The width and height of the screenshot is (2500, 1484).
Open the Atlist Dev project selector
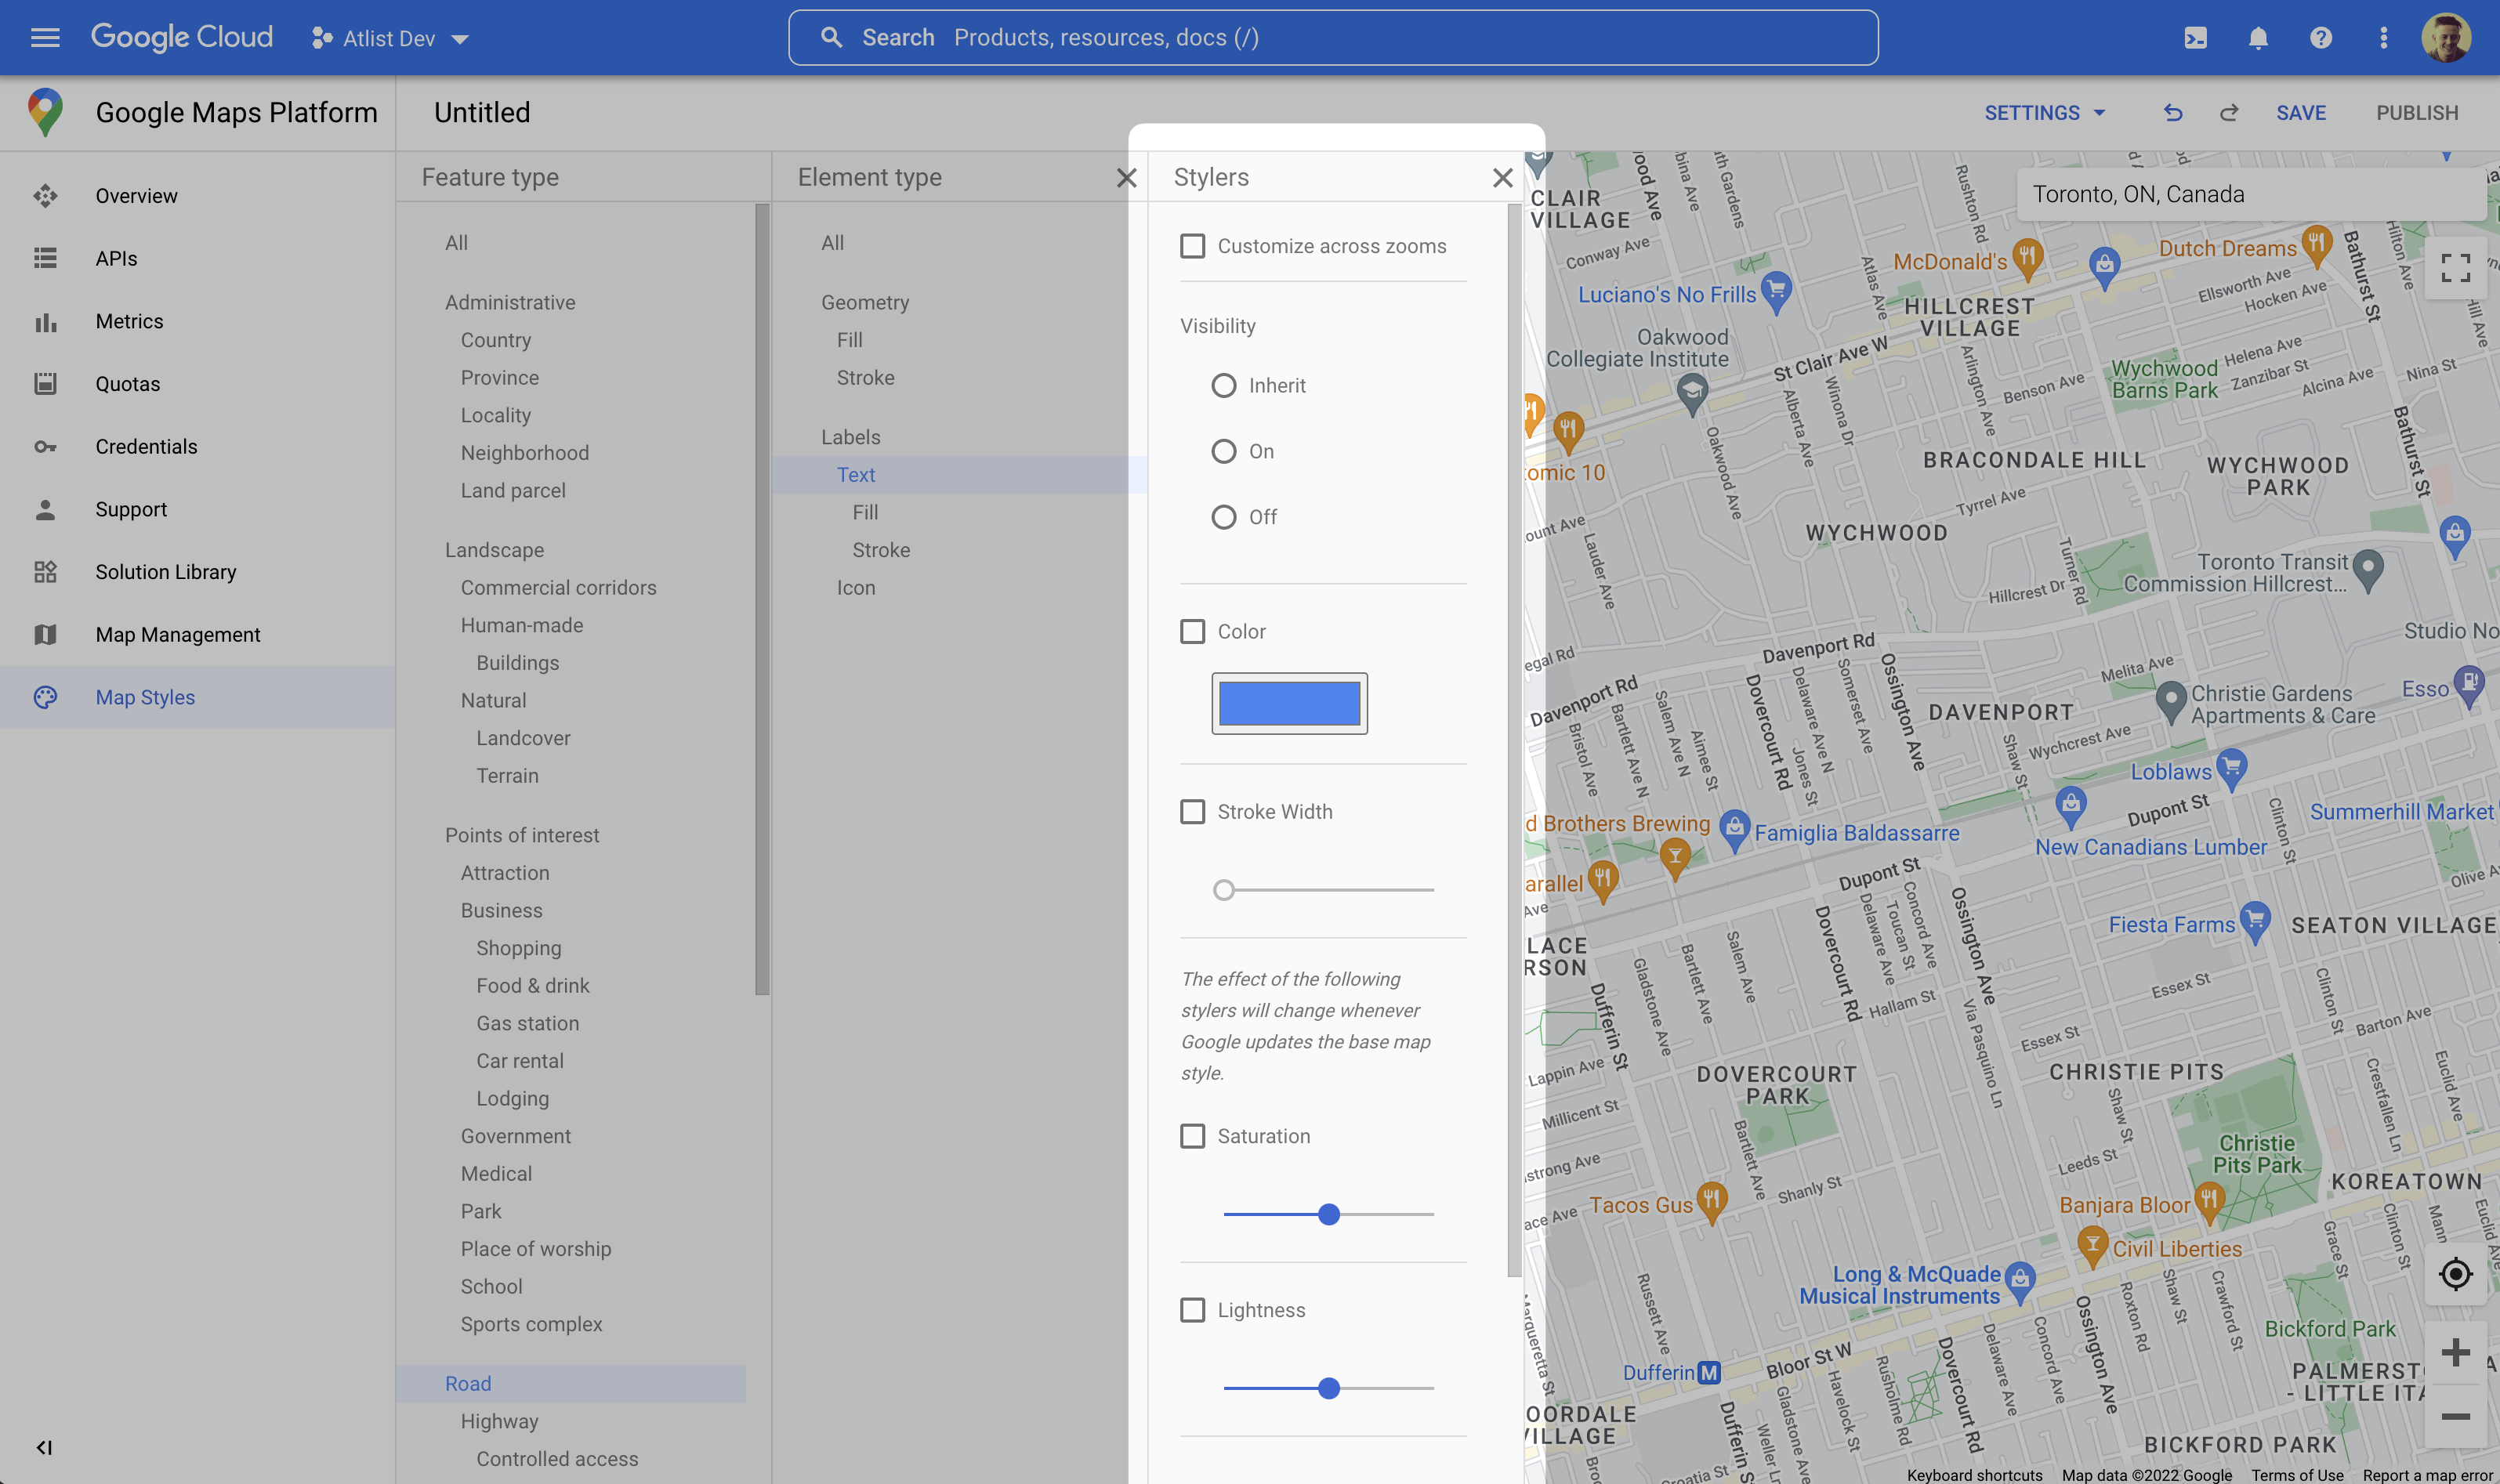point(390,38)
